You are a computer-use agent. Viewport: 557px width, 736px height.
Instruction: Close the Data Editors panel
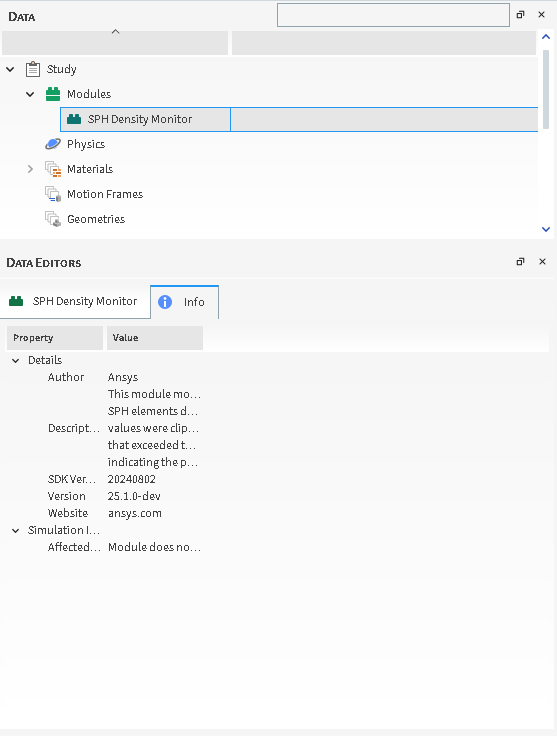pos(542,261)
